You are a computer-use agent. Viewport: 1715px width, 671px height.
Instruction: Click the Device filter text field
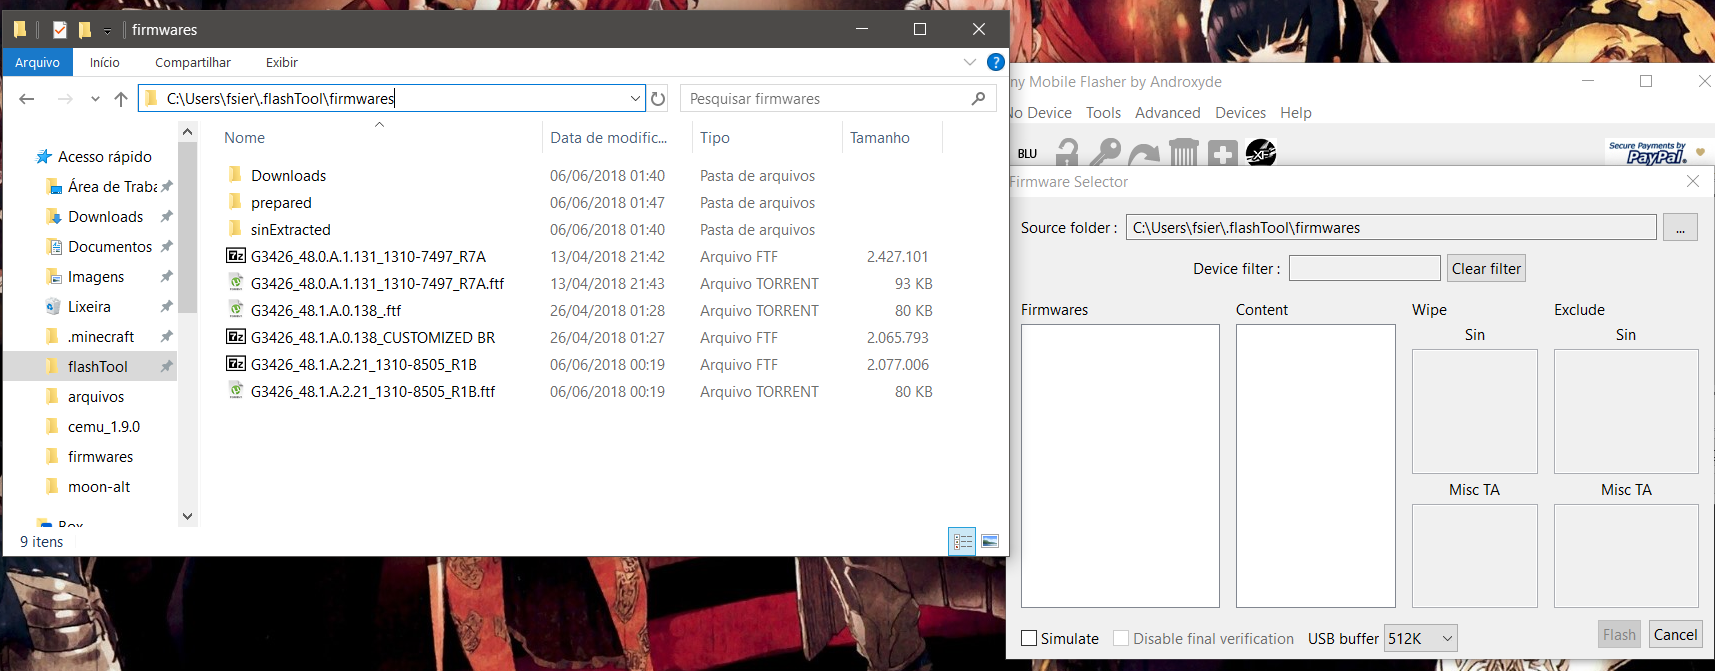1364,268
